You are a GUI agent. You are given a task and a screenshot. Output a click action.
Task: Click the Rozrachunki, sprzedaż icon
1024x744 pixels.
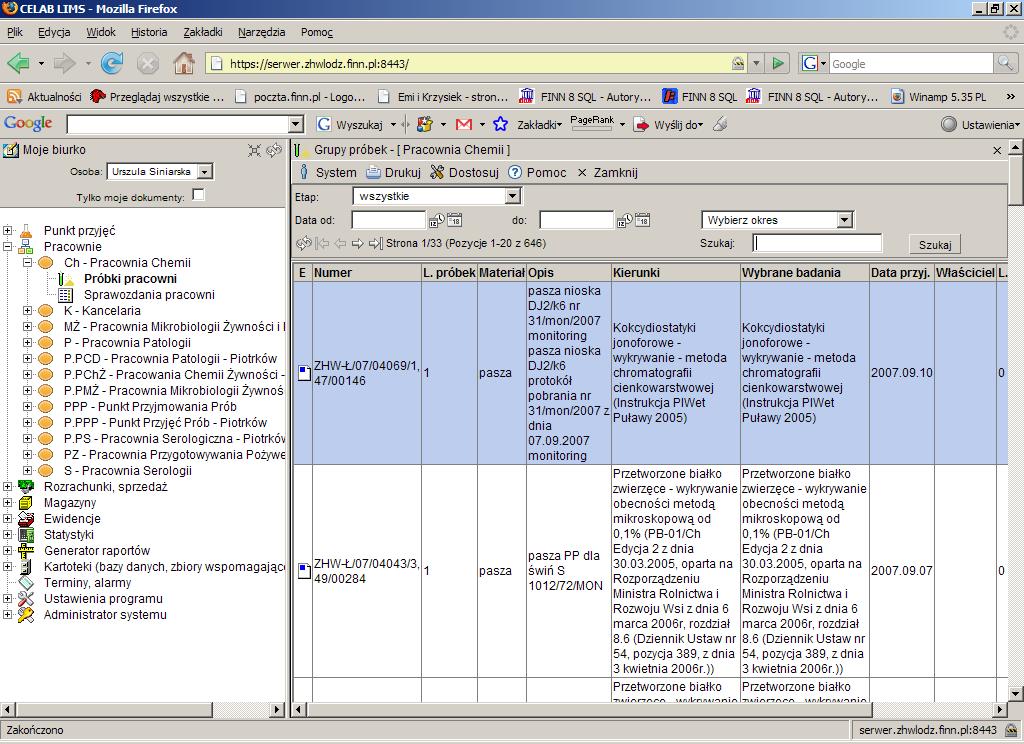25,487
